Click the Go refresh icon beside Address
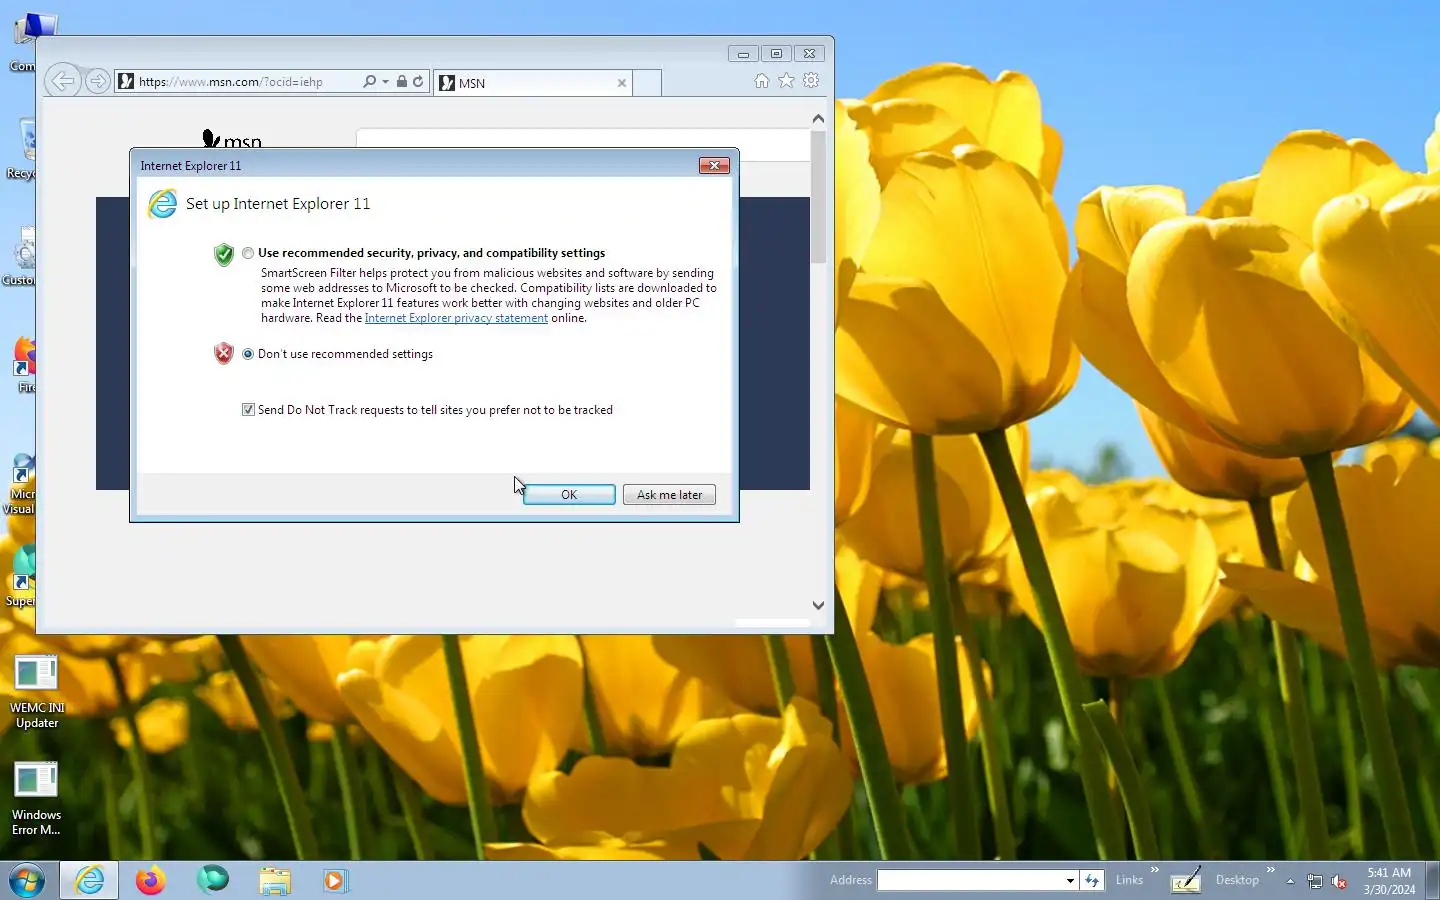 coord(1092,880)
